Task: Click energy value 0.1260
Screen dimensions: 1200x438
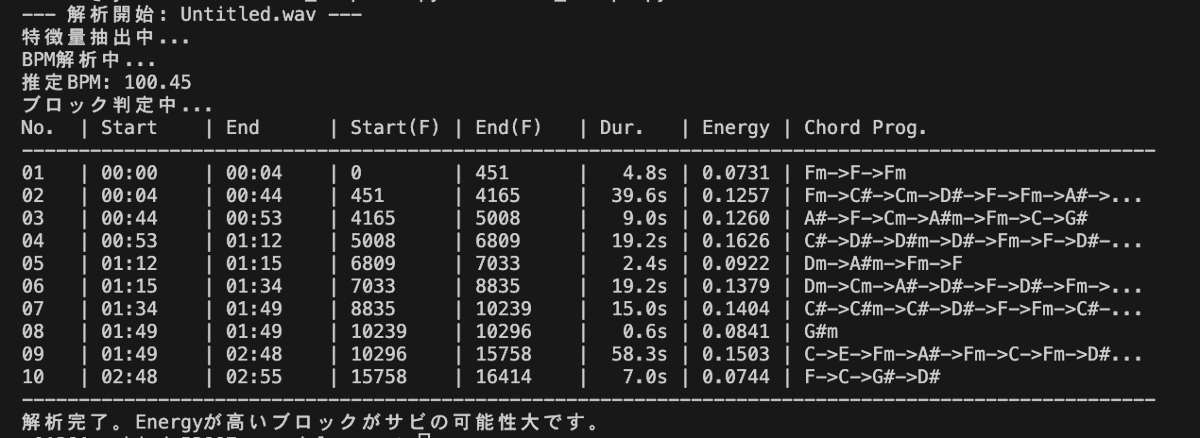Action: [736, 218]
